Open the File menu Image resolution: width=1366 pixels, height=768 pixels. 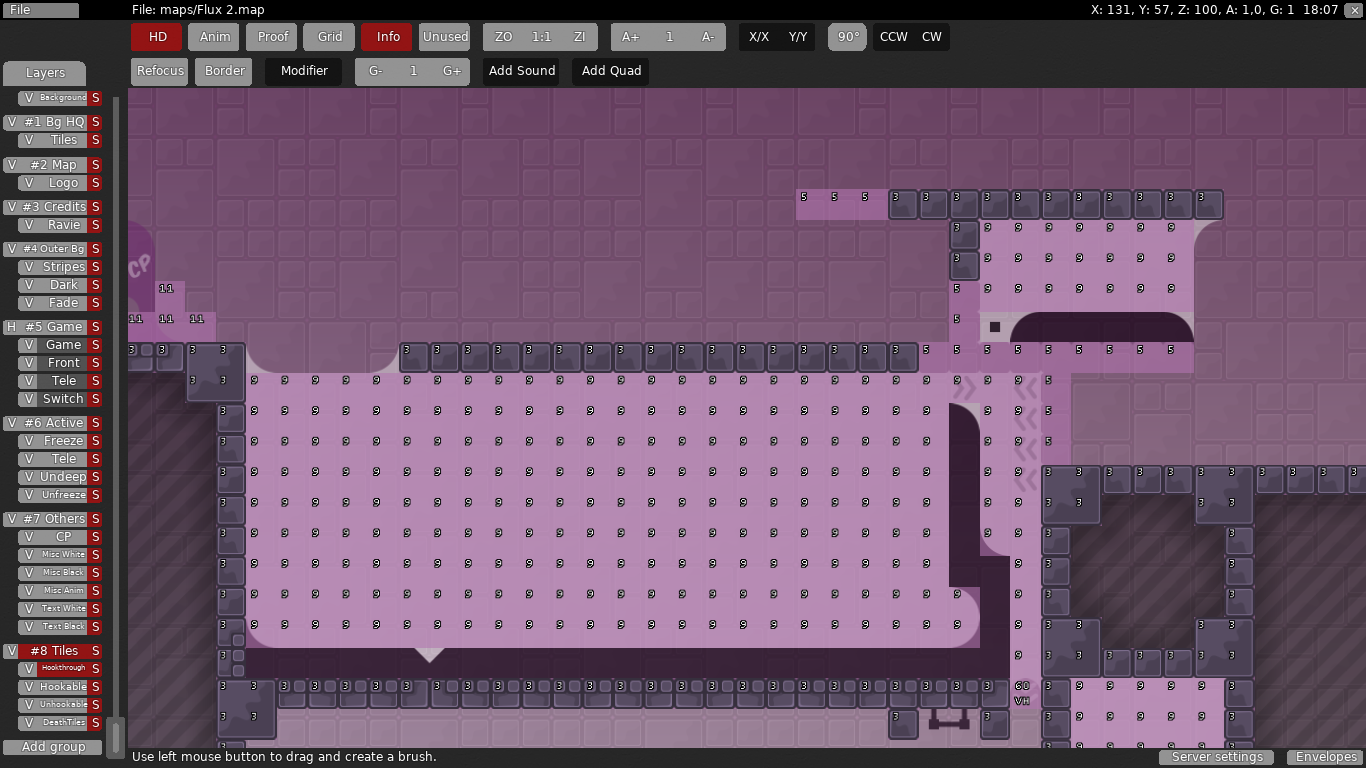(x=40, y=10)
